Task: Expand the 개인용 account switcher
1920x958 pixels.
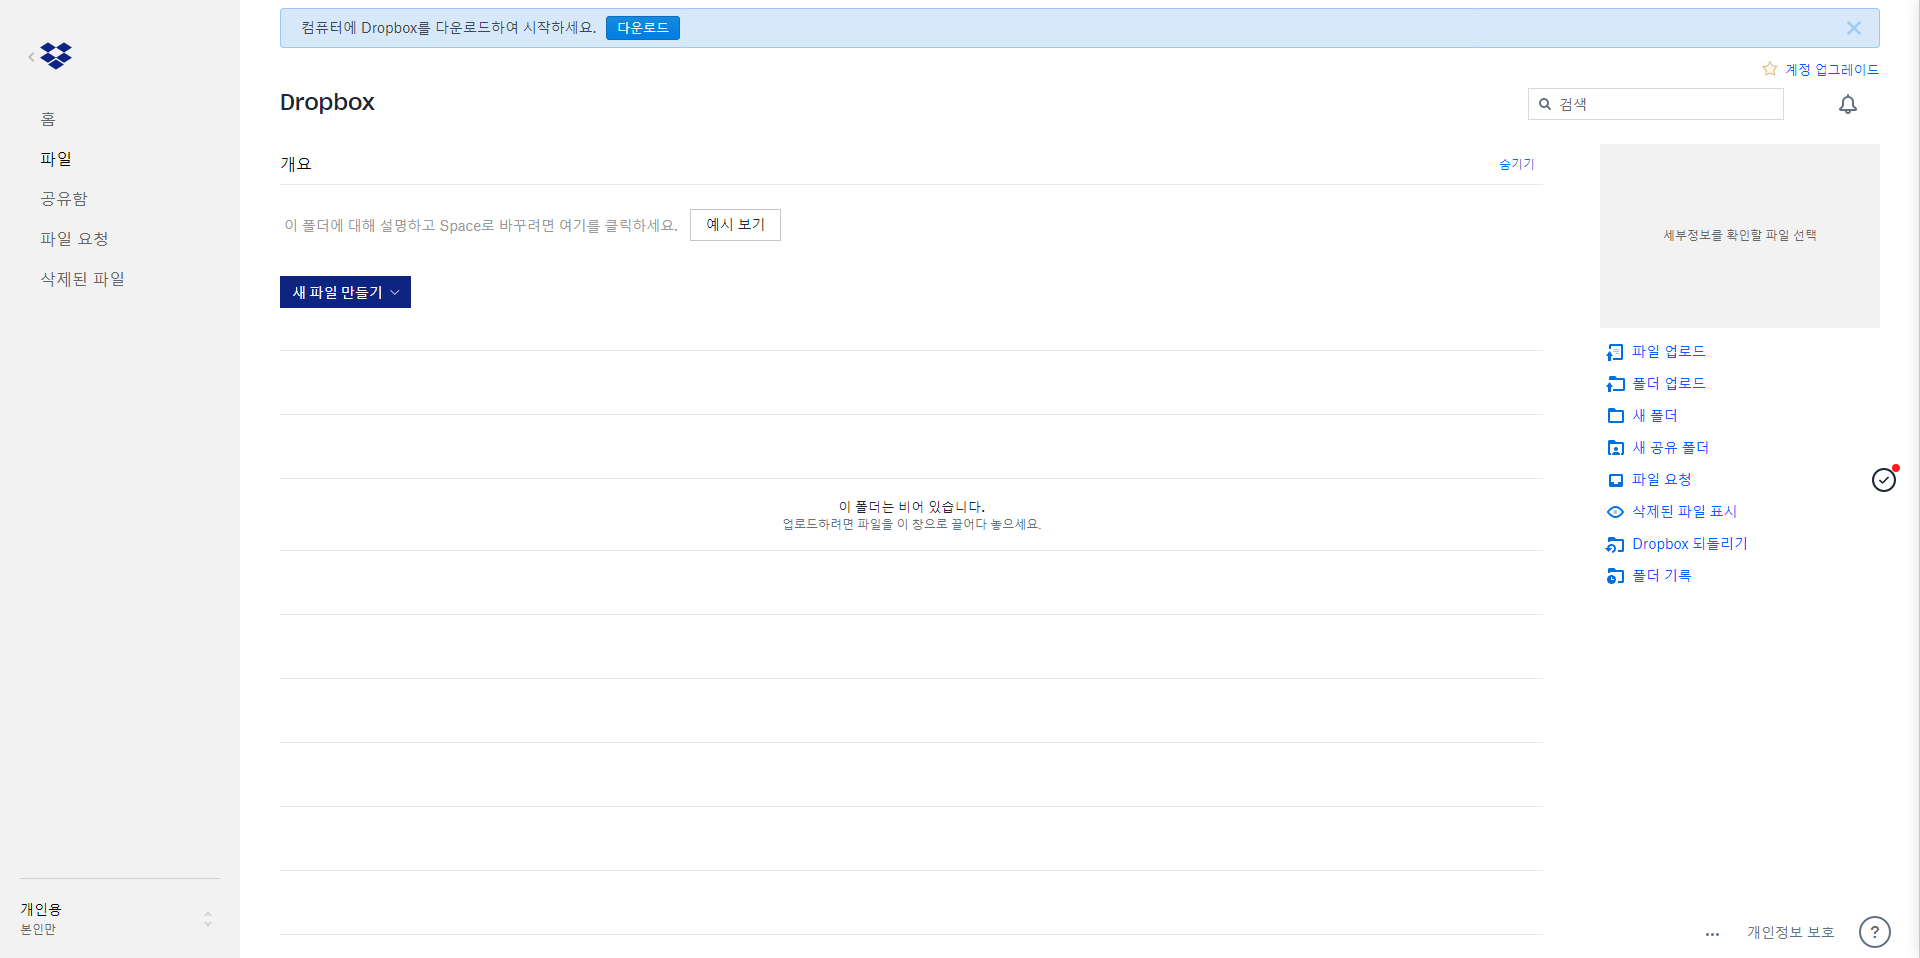Action: 120,918
